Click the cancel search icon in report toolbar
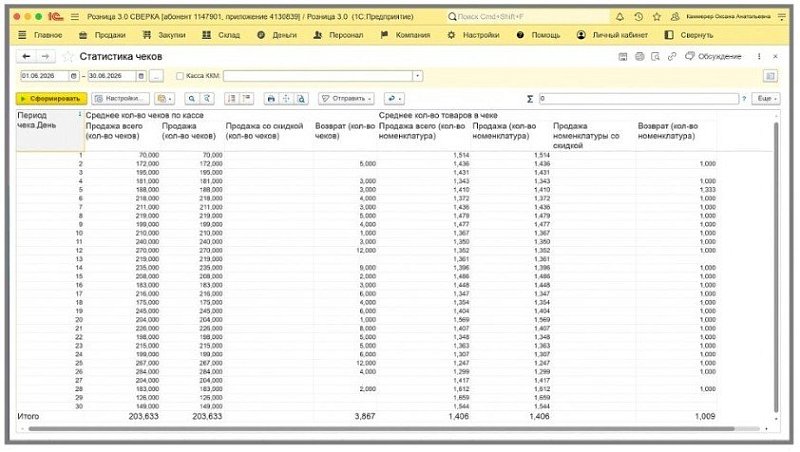Image resolution: width=800 pixels, height=452 pixels. (207, 98)
